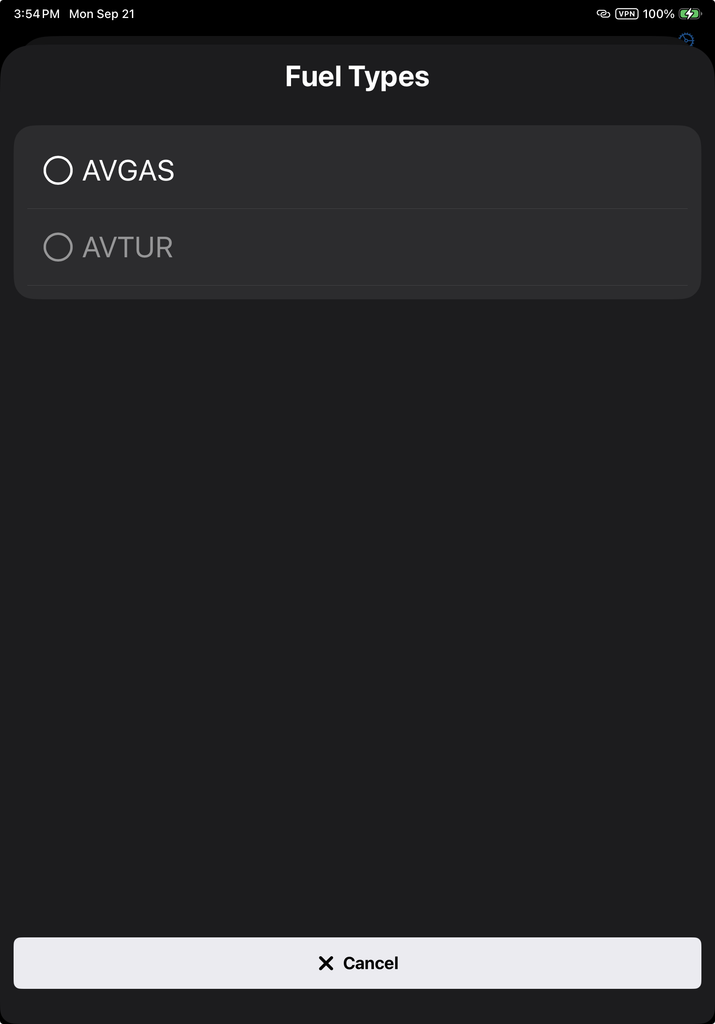Click the Fuel Types sheet title

pos(357,76)
